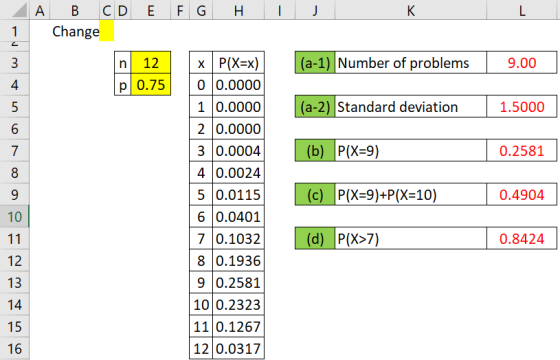This screenshot has height=360, width=560.
Task: Click the green (c) label cell
Action: [315, 195]
